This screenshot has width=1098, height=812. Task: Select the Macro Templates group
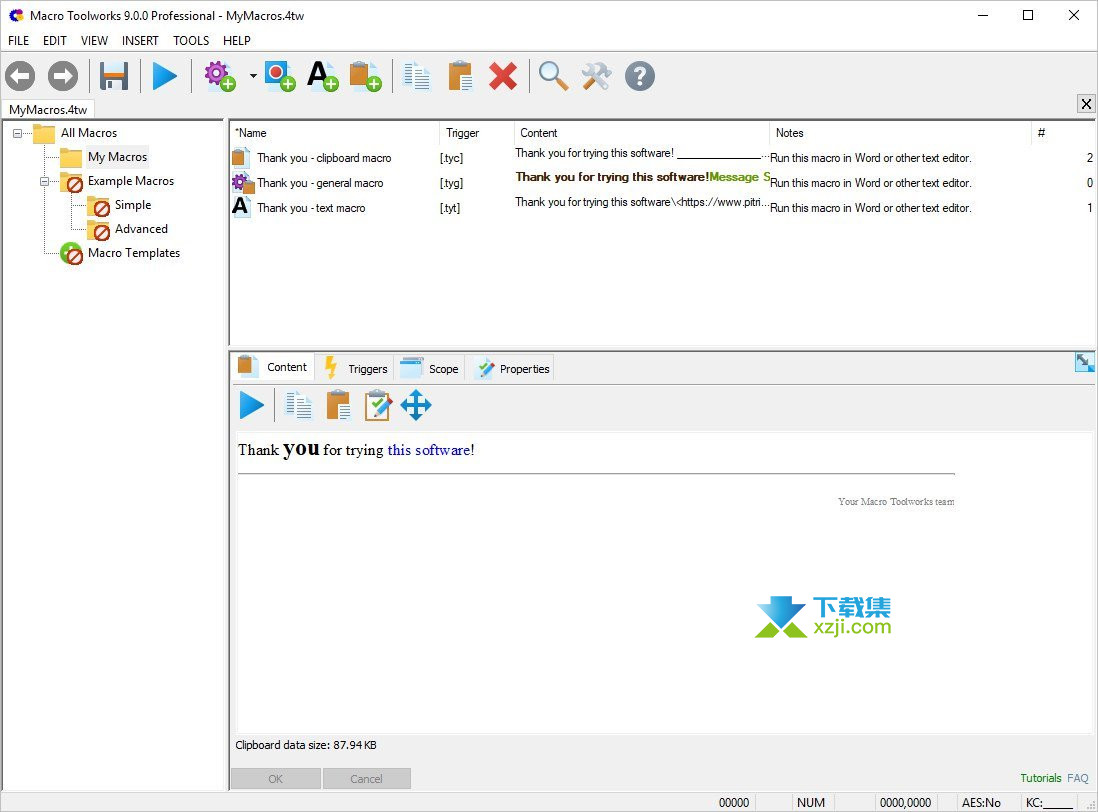tap(134, 253)
